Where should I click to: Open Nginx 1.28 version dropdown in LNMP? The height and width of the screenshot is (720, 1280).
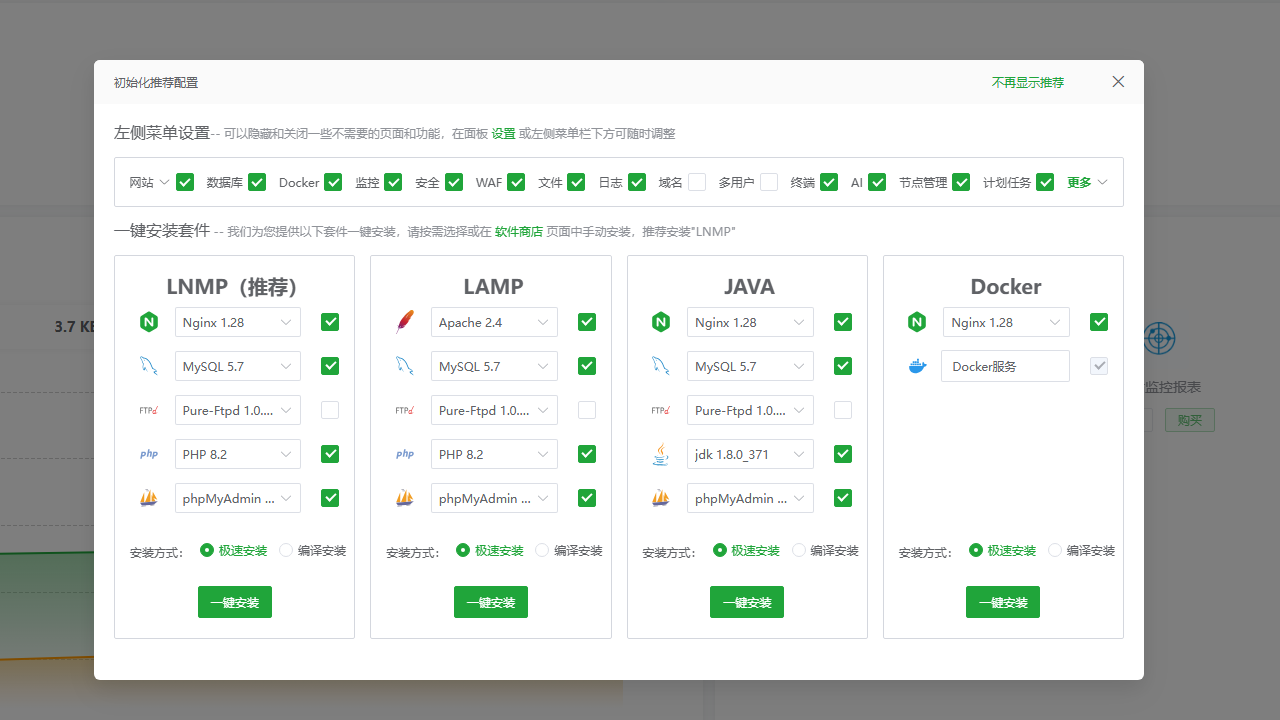tap(238, 322)
